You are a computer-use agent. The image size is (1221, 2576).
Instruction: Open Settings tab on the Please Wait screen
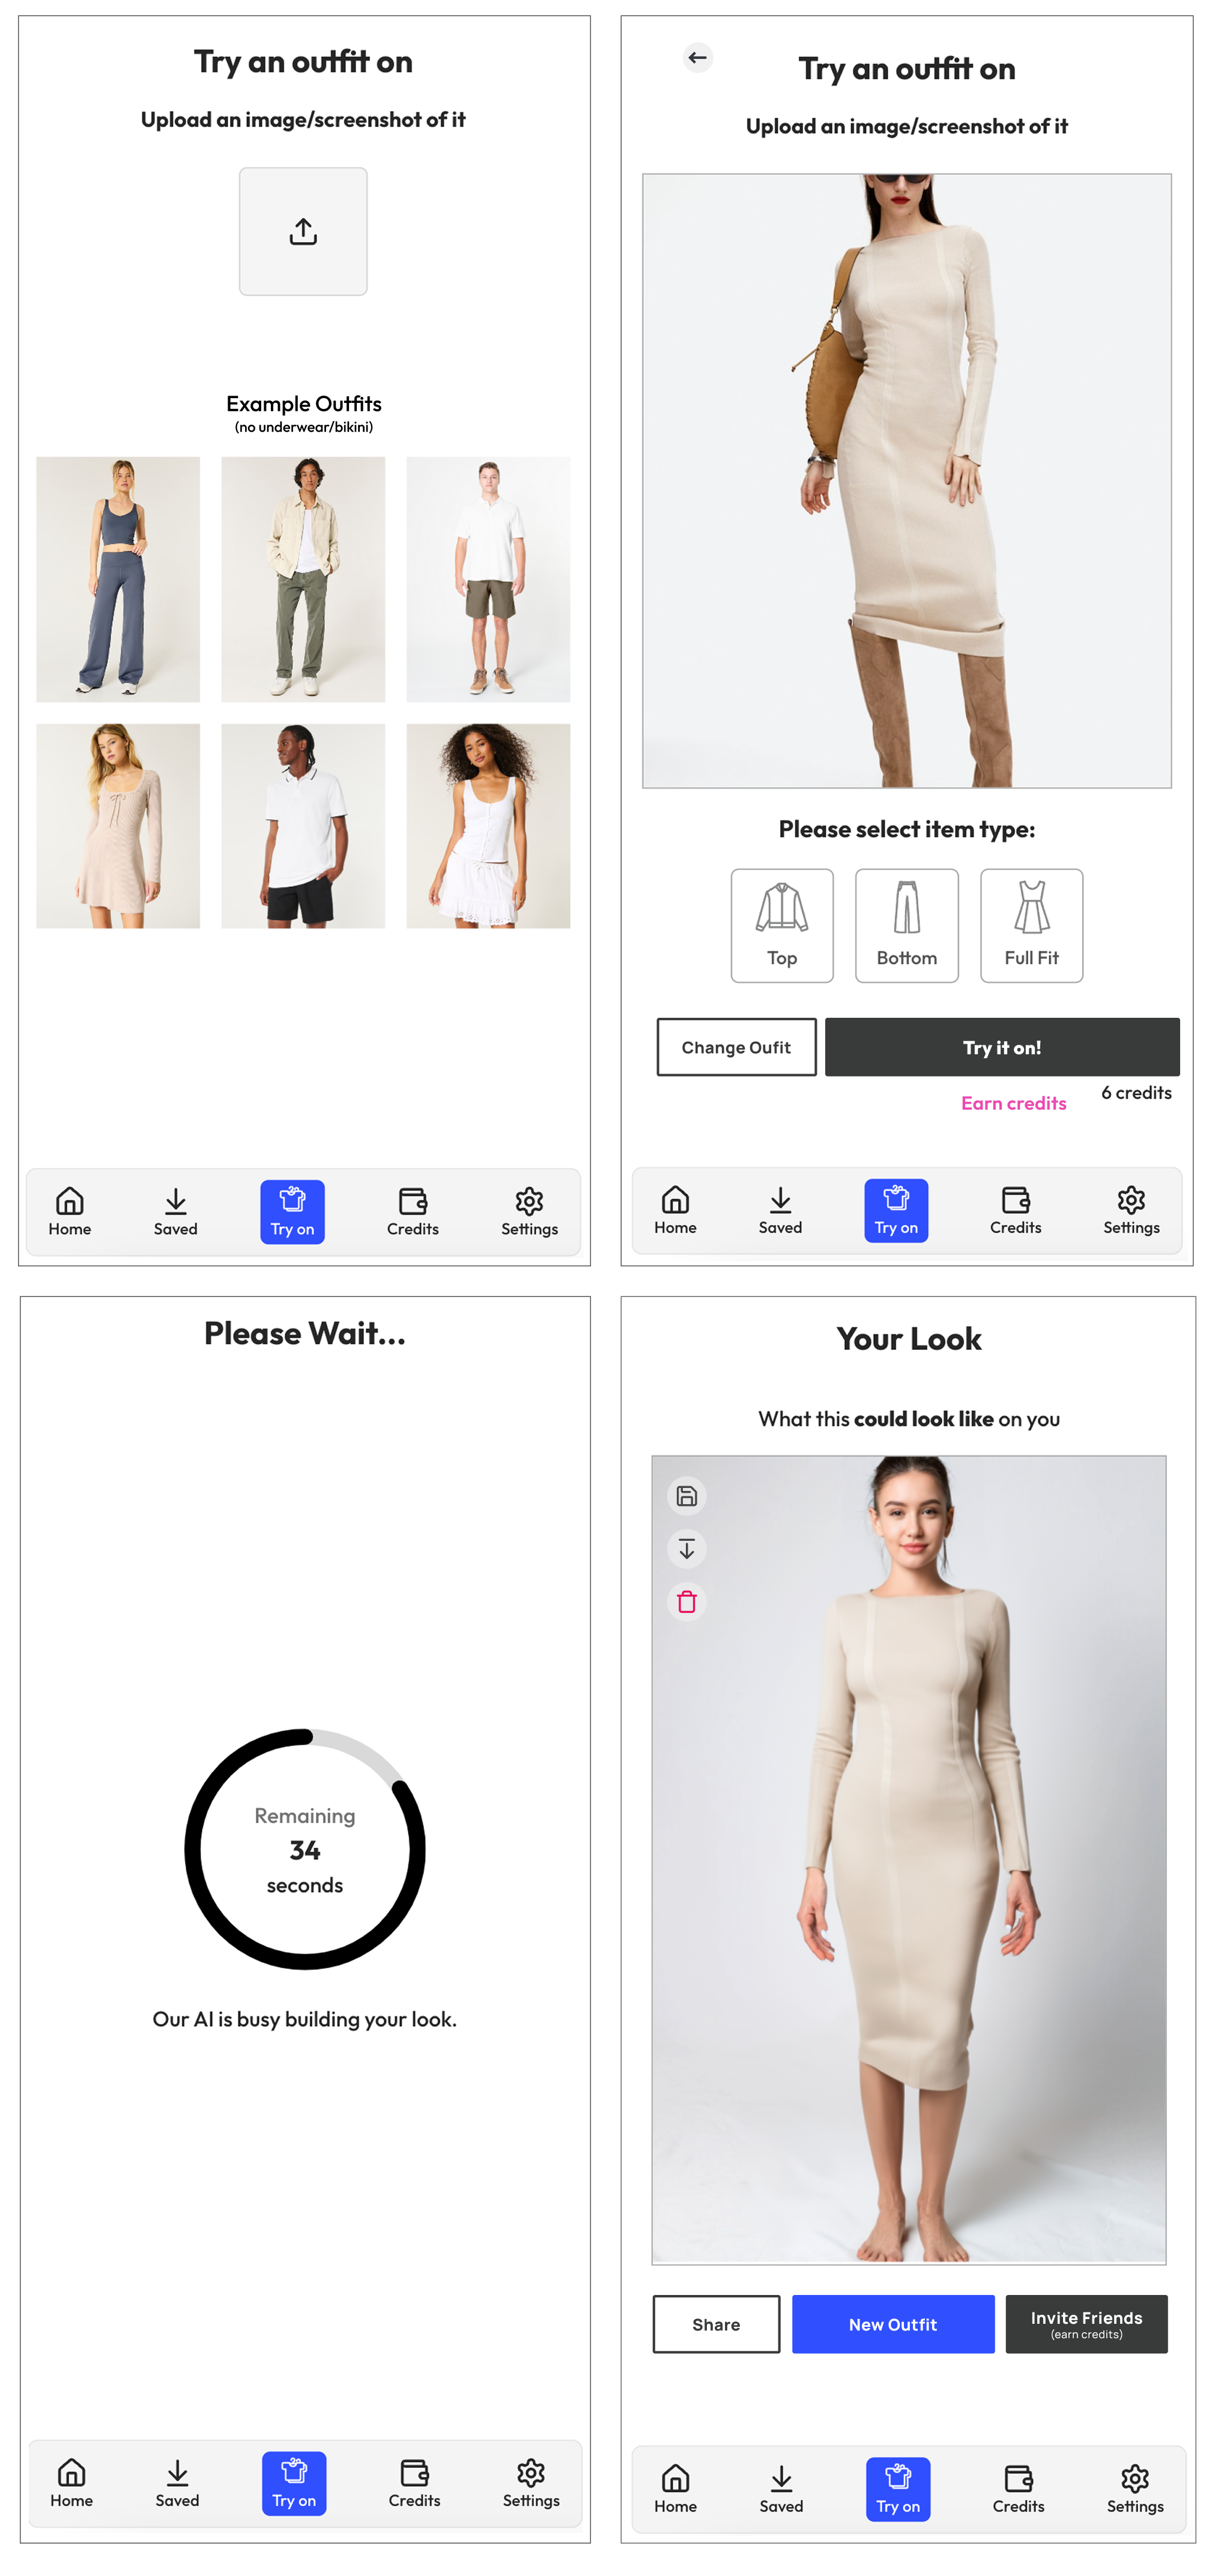pyautogui.click(x=531, y=2483)
